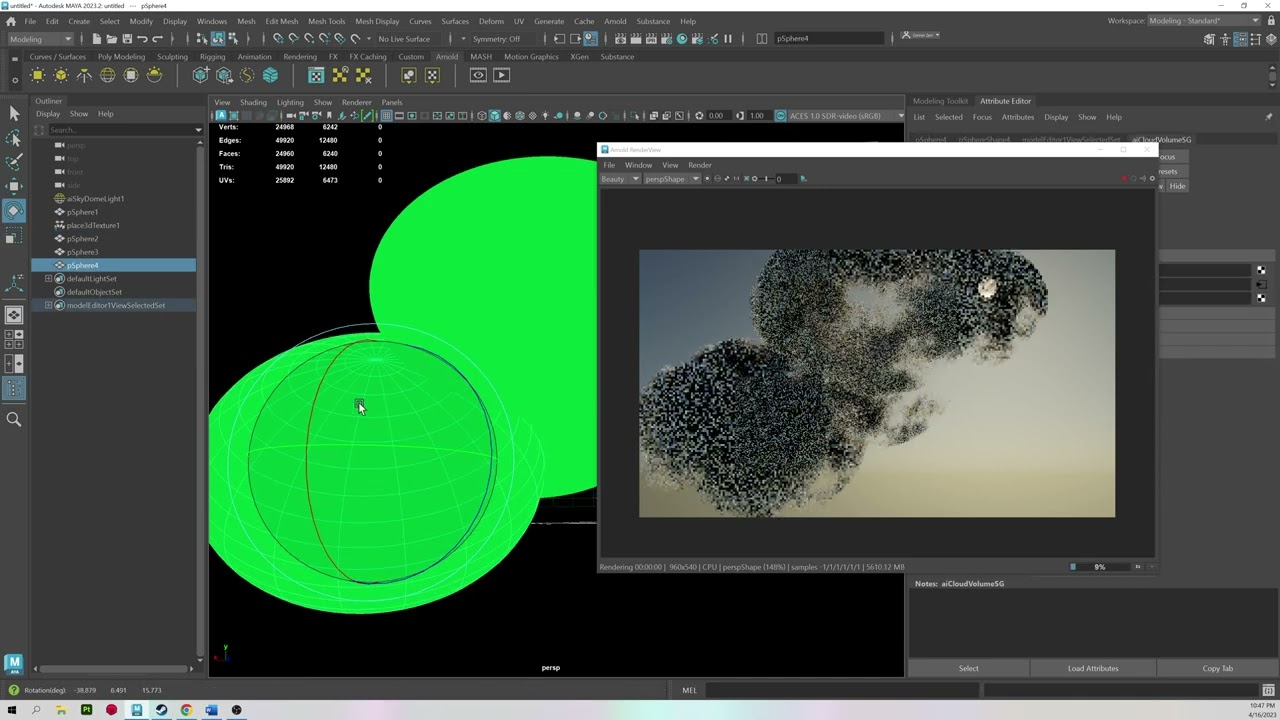The width and height of the screenshot is (1280, 720).
Task: Activate Rotate tool in toolbox
Action: click(x=14, y=210)
